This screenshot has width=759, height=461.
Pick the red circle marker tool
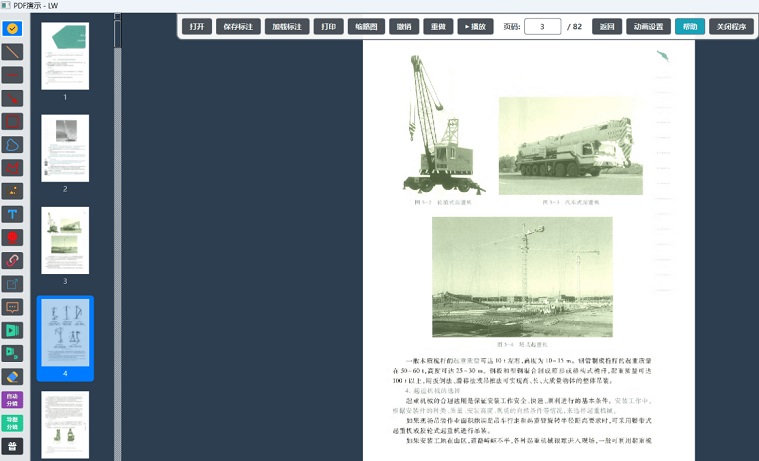13,237
